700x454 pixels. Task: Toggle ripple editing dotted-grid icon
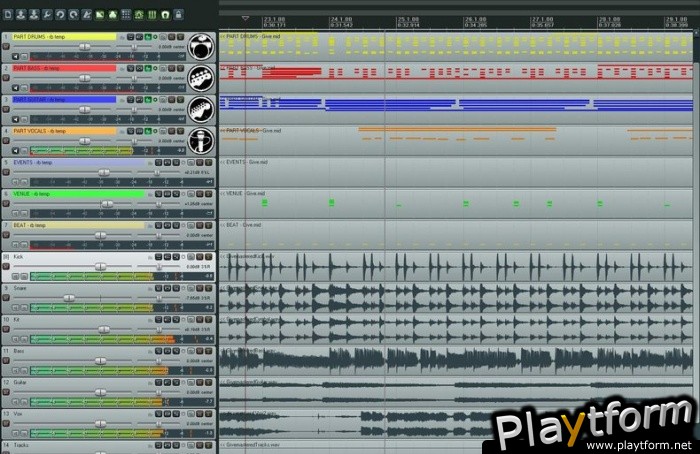(126, 15)
